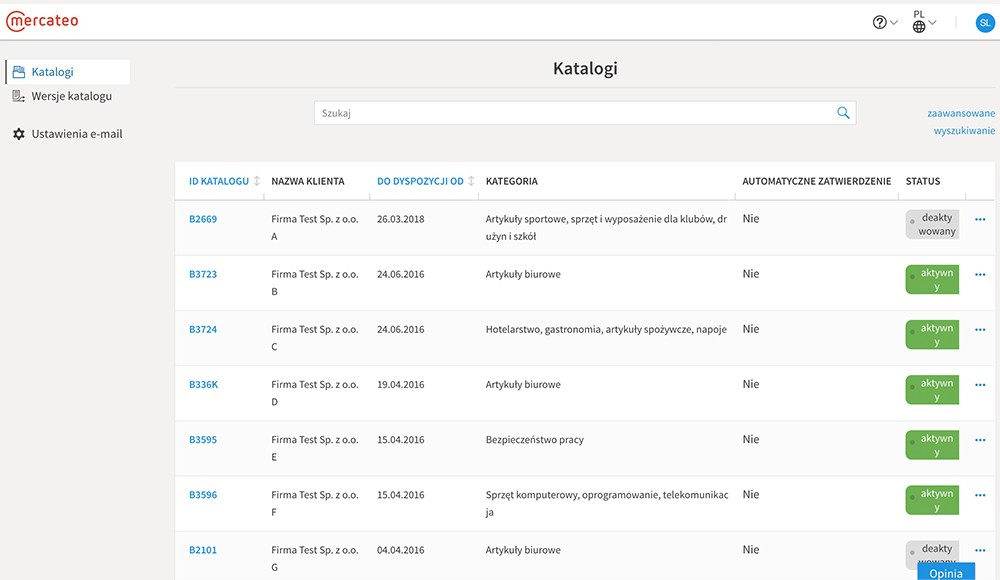Sort by ID KATALOGU column

point(224,181)
